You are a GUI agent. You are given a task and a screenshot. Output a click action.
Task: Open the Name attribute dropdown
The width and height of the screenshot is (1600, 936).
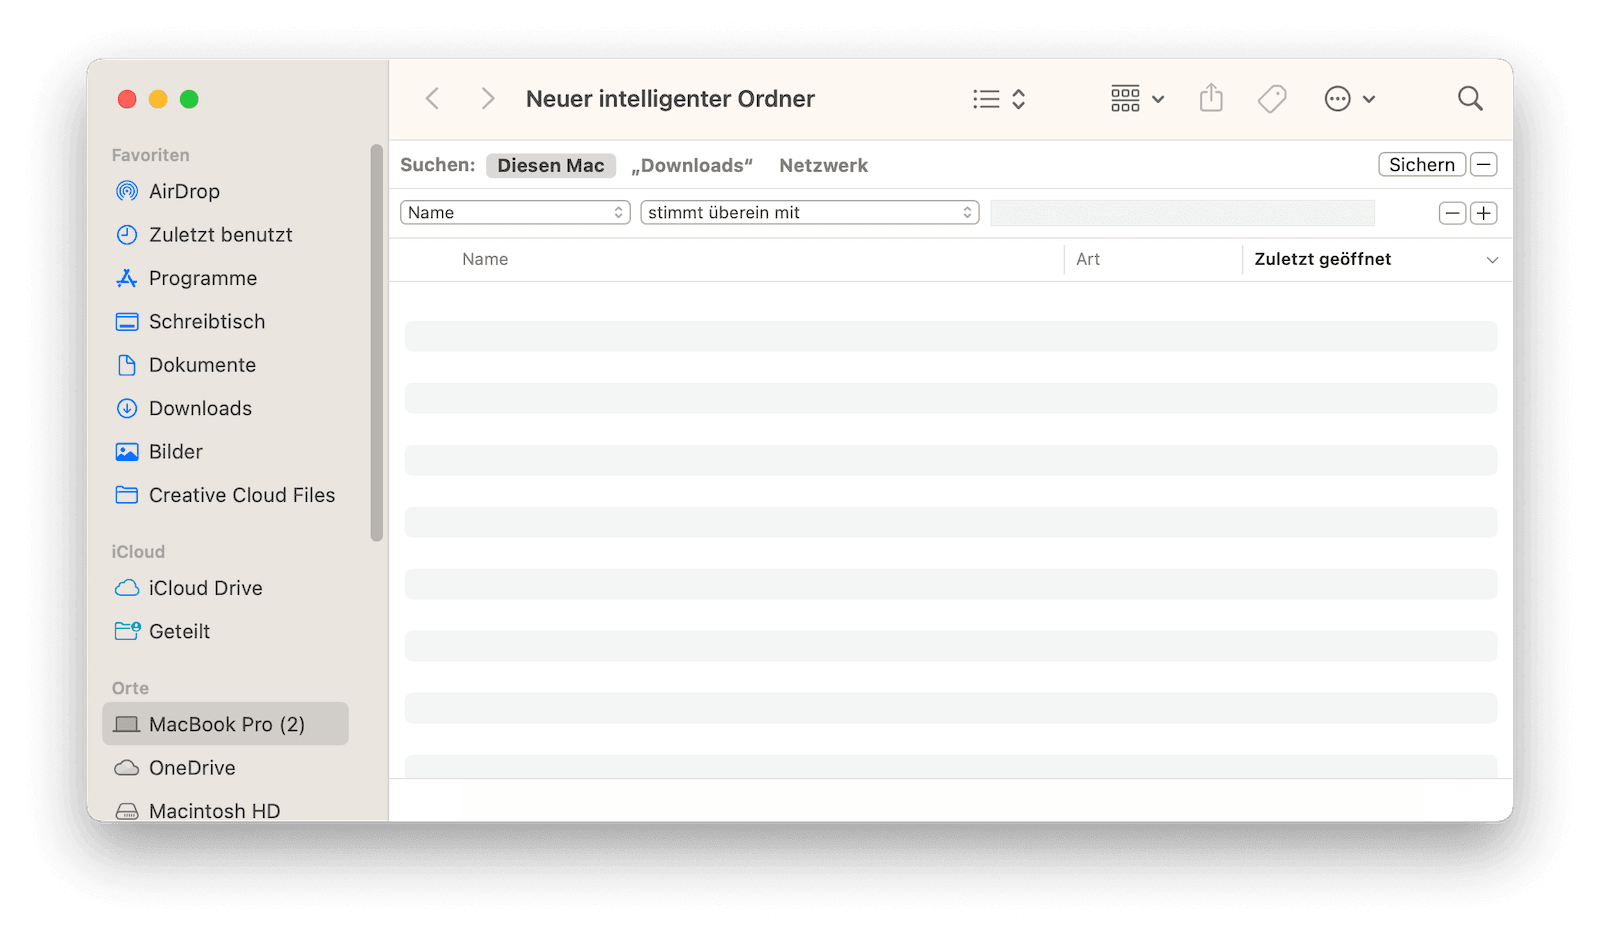[x=514, y=212]
